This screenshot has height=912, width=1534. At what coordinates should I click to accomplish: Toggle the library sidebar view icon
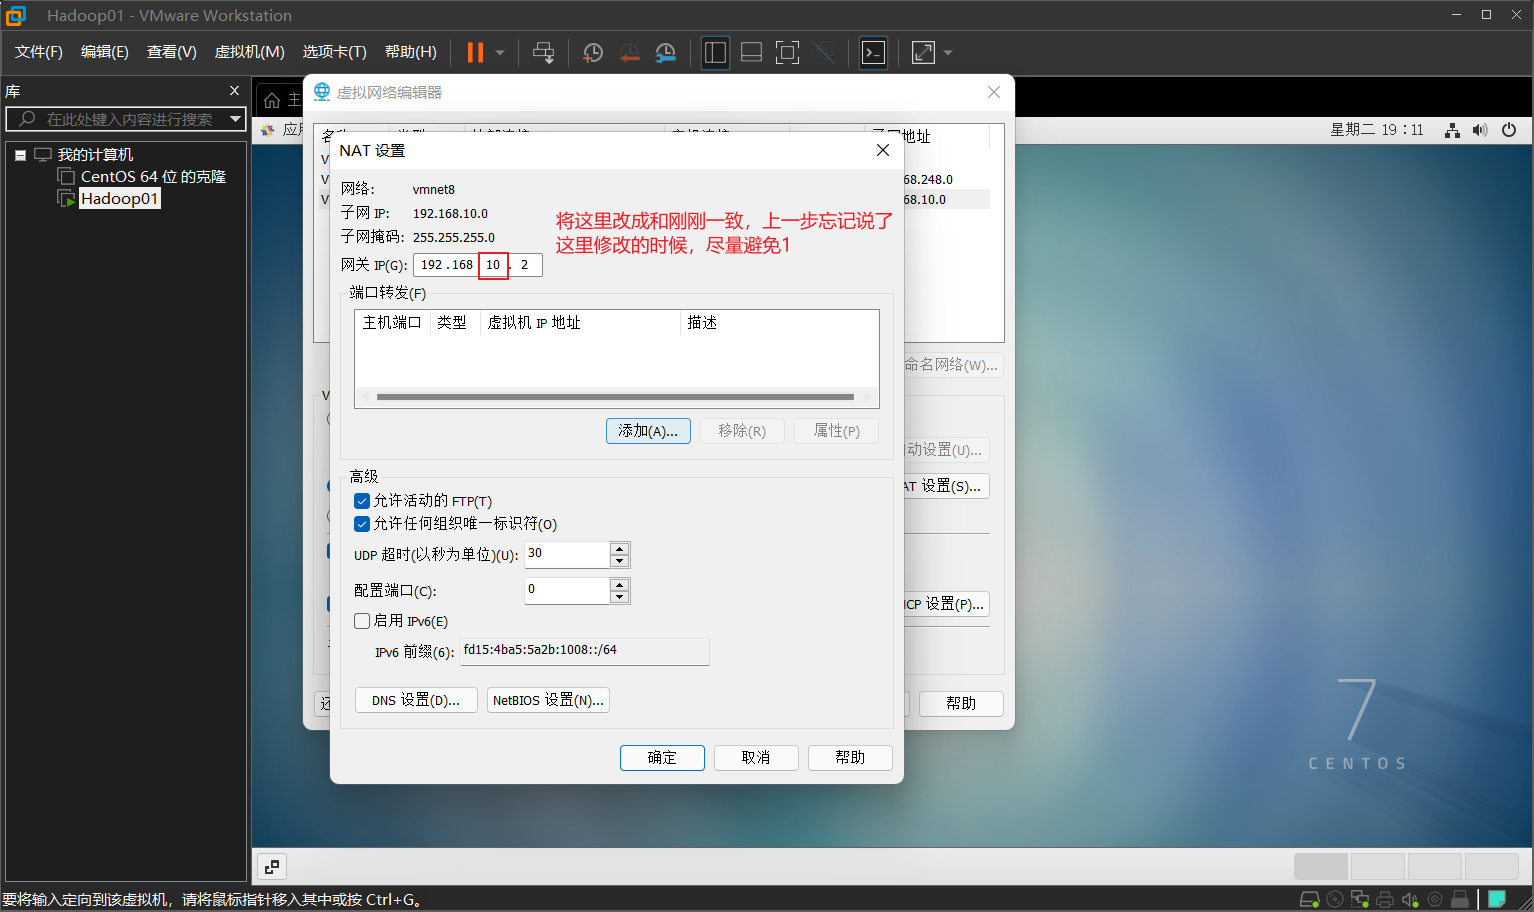[x=715, y=53]
